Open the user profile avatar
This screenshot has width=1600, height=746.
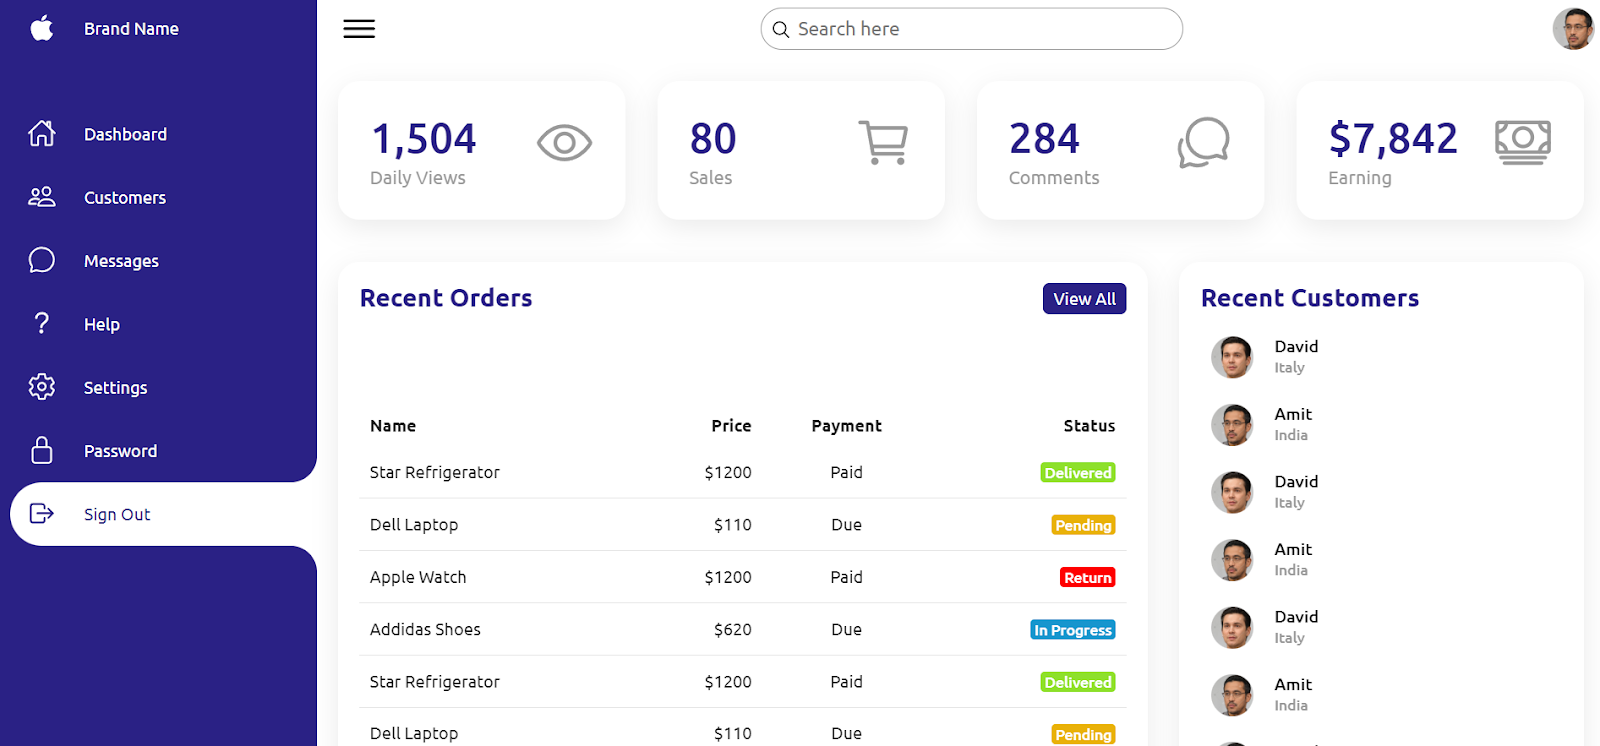click(1573, 29)
